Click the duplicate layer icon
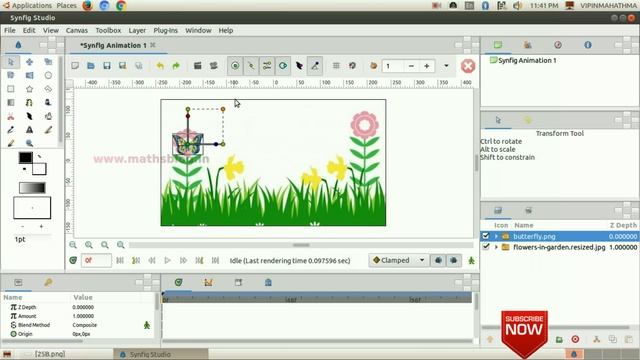Viewport: 640px width, 360px height. click(x=612, y=339)
